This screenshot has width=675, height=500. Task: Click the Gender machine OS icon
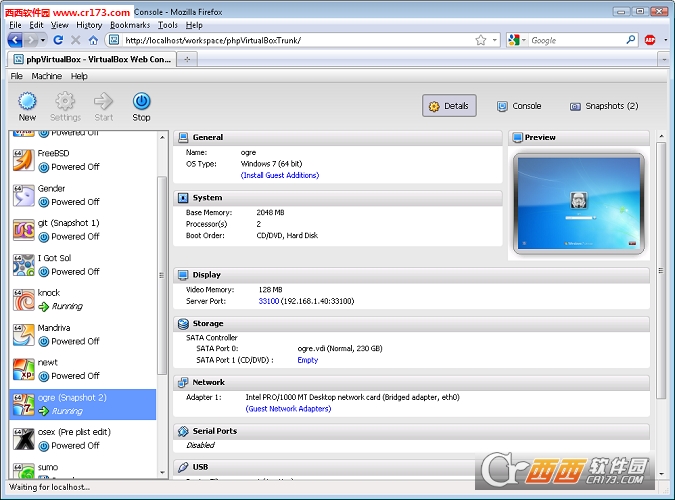coord(23,195)
